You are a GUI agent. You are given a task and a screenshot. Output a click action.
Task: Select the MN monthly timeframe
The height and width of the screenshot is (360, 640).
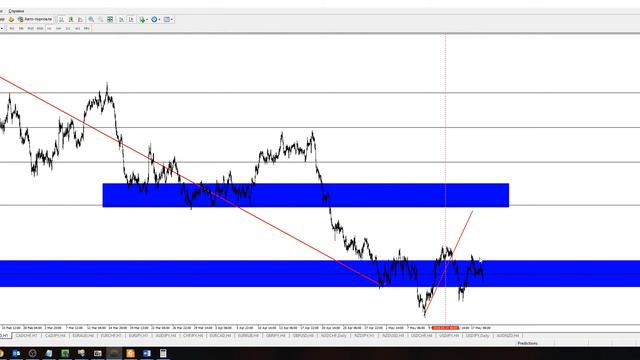pos(87,29)
